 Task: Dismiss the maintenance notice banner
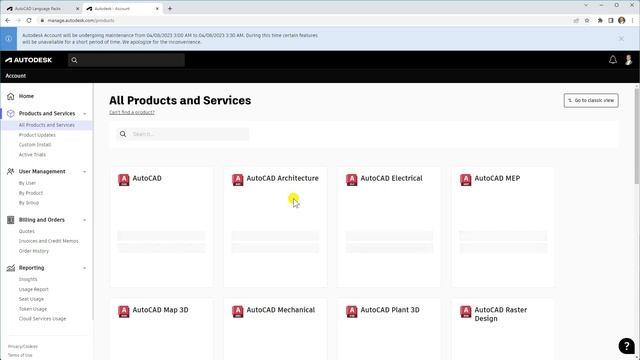pos(621,39)
